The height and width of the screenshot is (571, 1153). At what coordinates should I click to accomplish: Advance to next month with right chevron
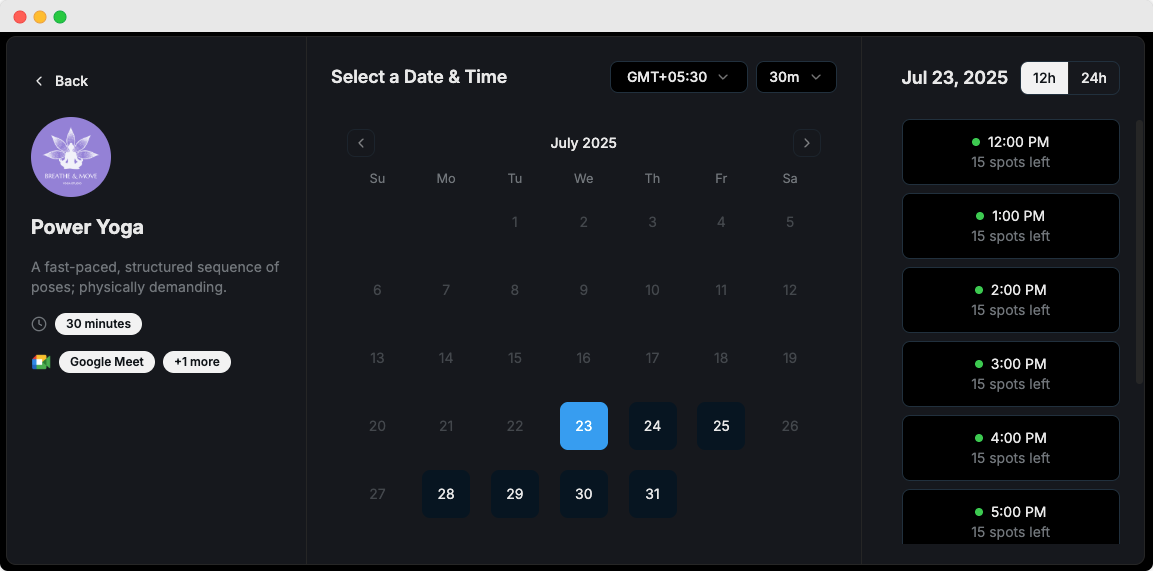[807, 143]
